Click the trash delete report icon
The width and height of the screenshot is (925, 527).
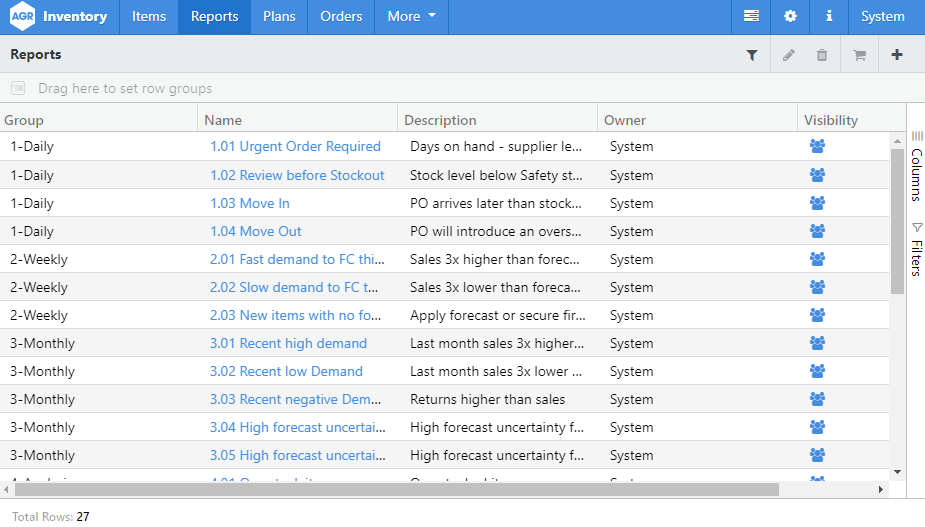[x=822, y=55]
